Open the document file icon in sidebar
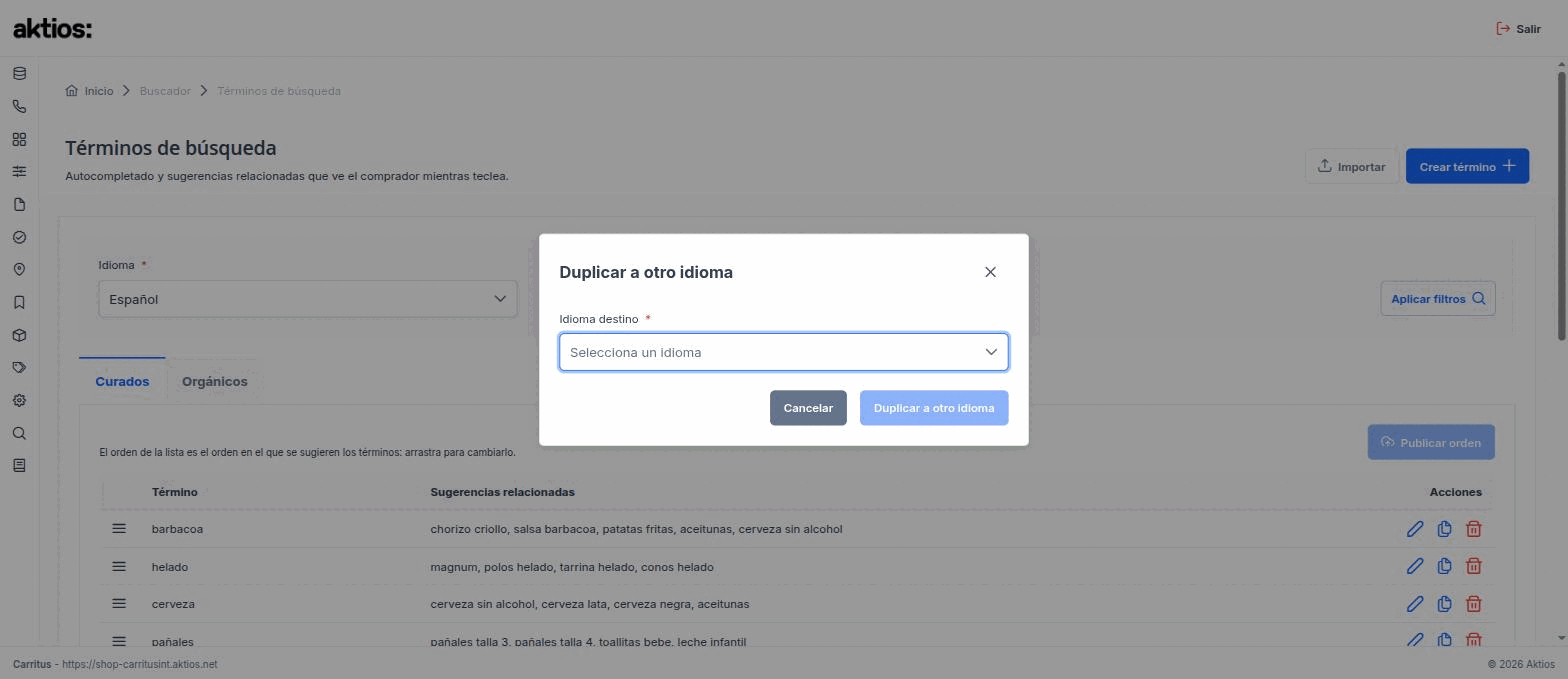The image size is (1568, 679). pyautogui.click(x=19, y=205)
